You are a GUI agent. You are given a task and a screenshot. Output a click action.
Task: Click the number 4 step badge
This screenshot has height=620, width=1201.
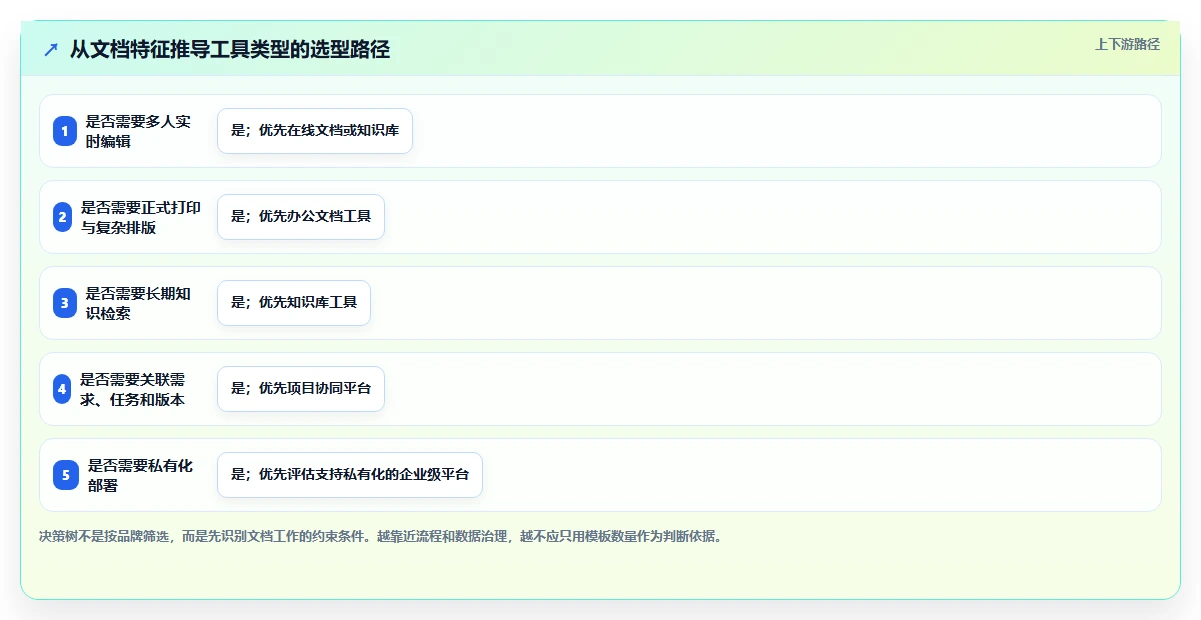[x=61, y=389]
